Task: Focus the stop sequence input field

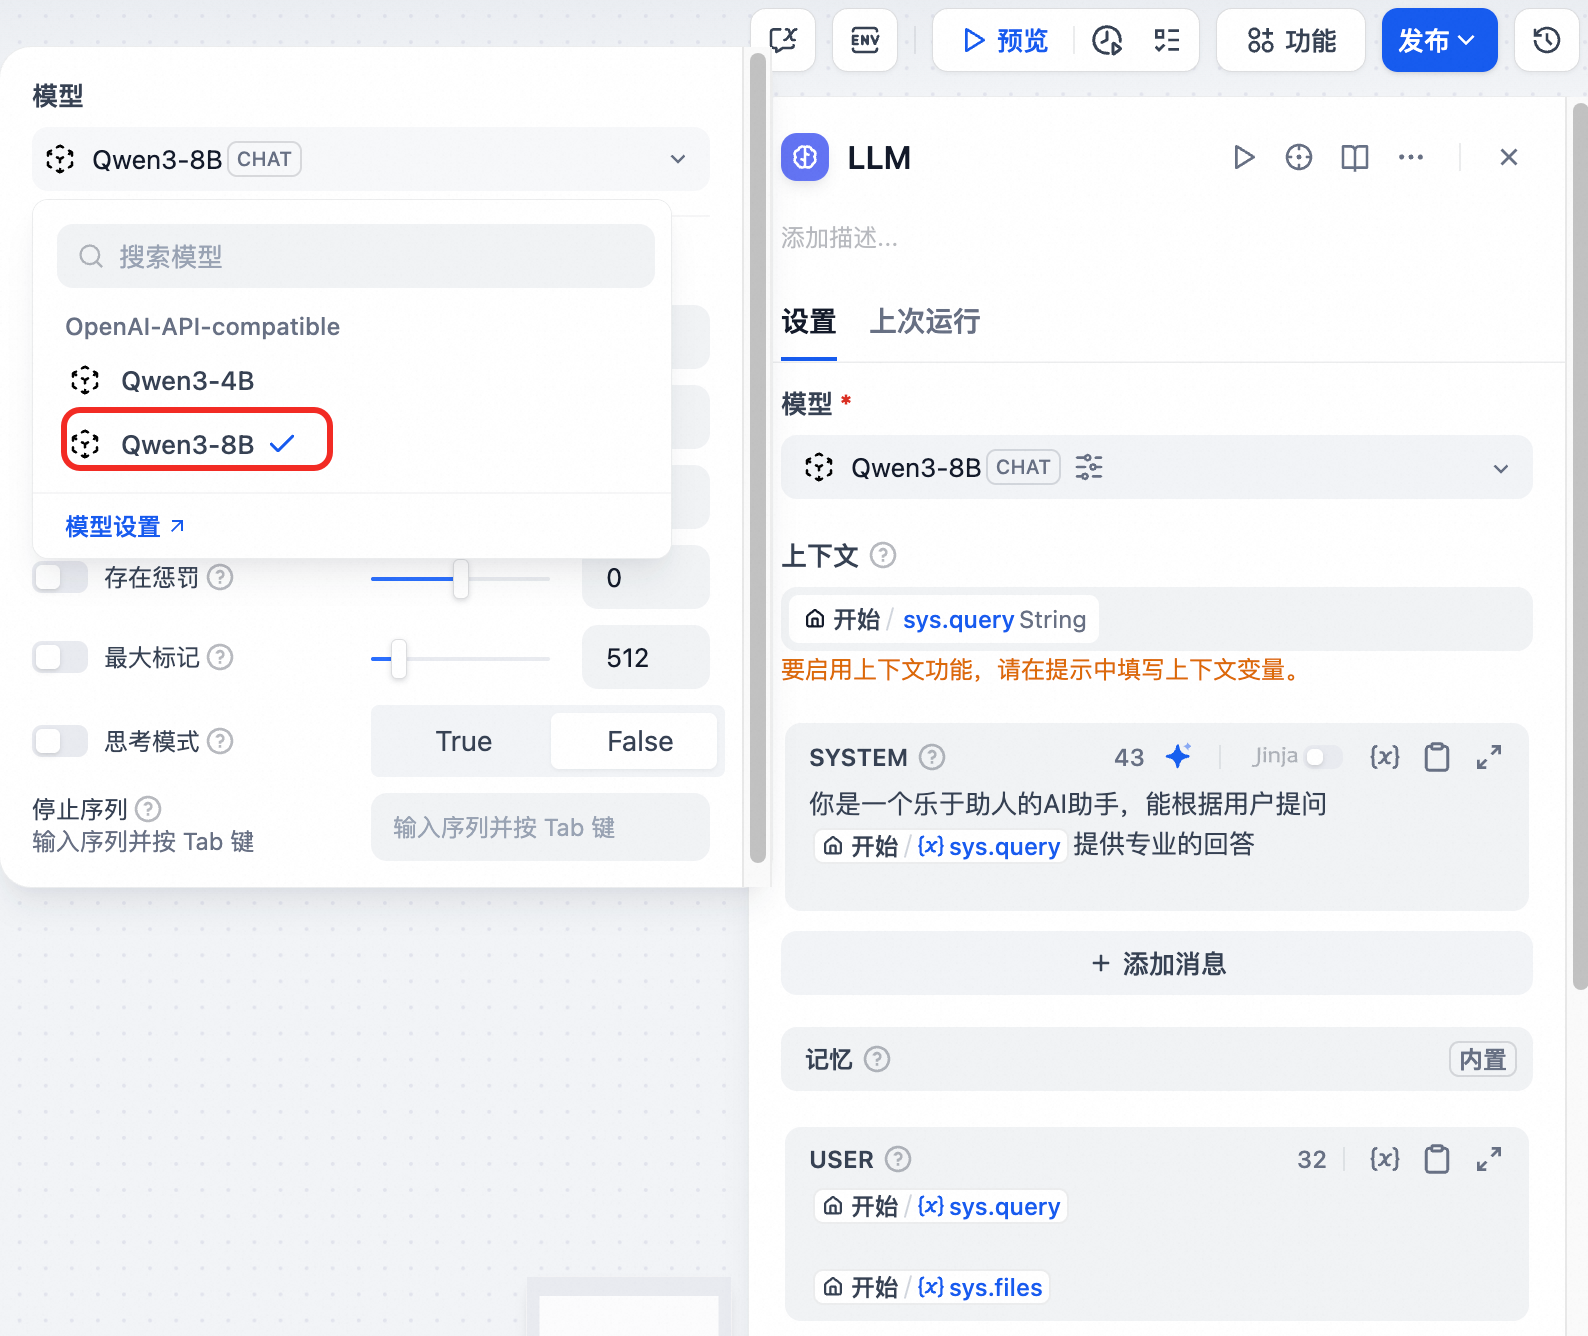Action: pos(540,827)
